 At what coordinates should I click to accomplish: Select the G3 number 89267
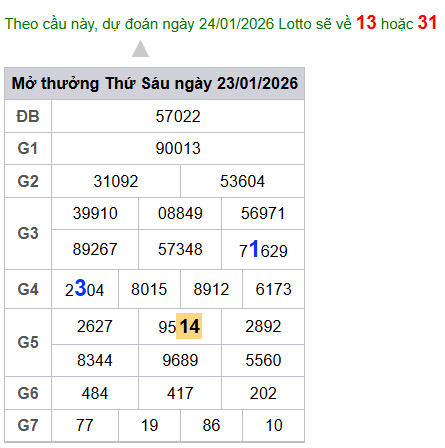point(95,249)
